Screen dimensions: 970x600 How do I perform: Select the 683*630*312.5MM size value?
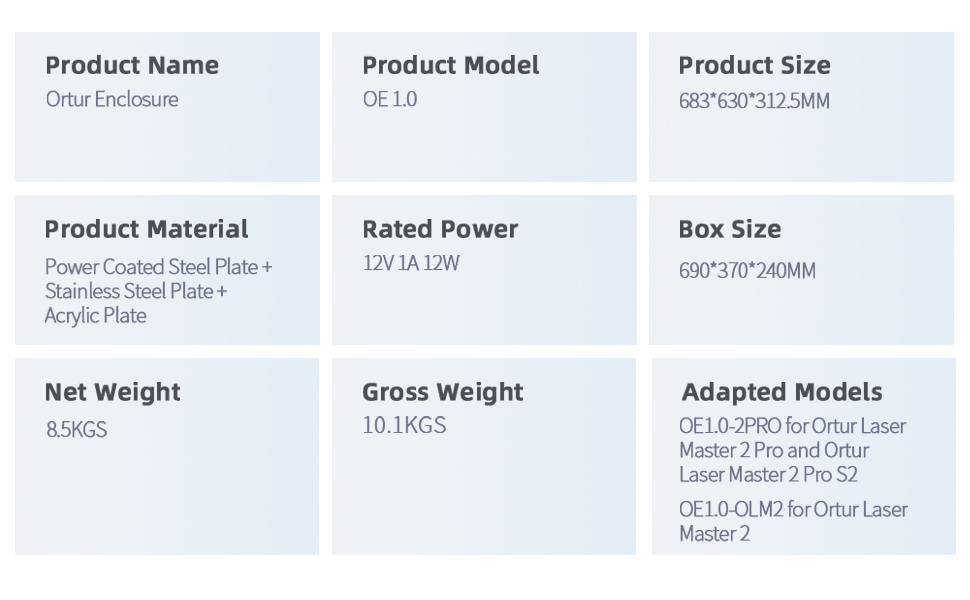click(x=754, y=101)
